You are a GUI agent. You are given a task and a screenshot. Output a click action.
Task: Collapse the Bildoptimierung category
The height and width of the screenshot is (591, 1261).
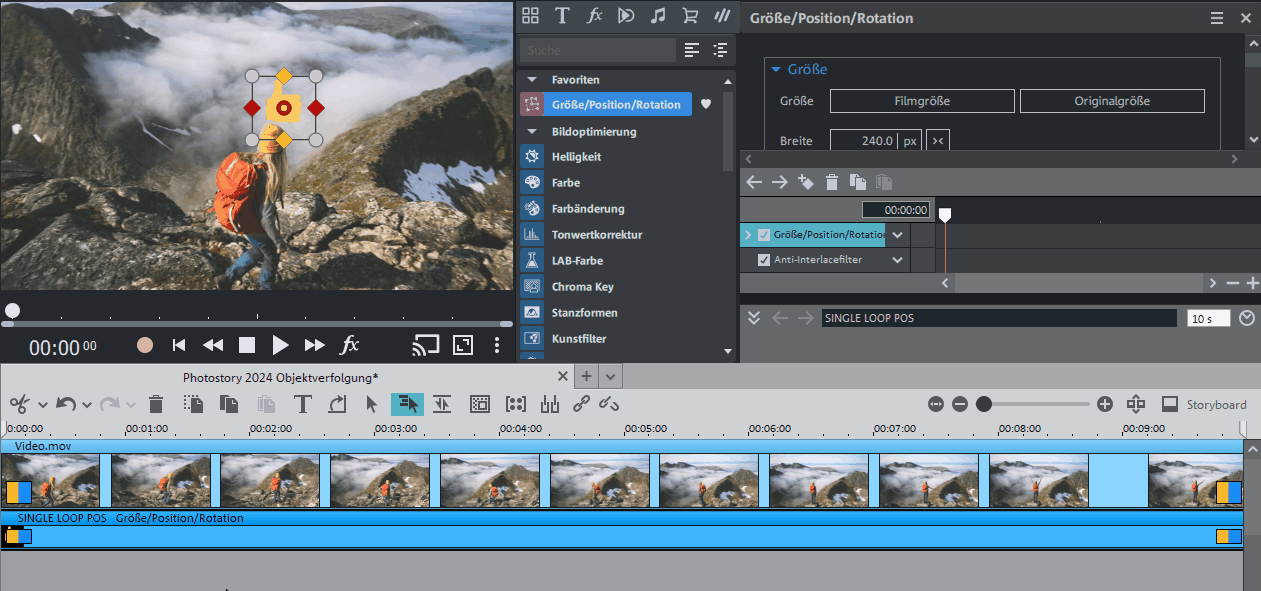tap(532, 131)
